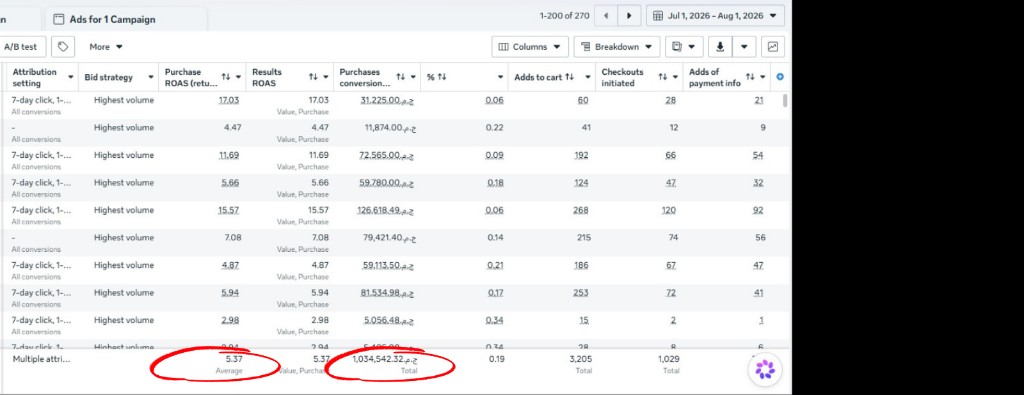1024x395 pixels.
Task: Change the Jul 1 – Aug 1 date range
Action: pyautogui.click(x=716, y=16)
